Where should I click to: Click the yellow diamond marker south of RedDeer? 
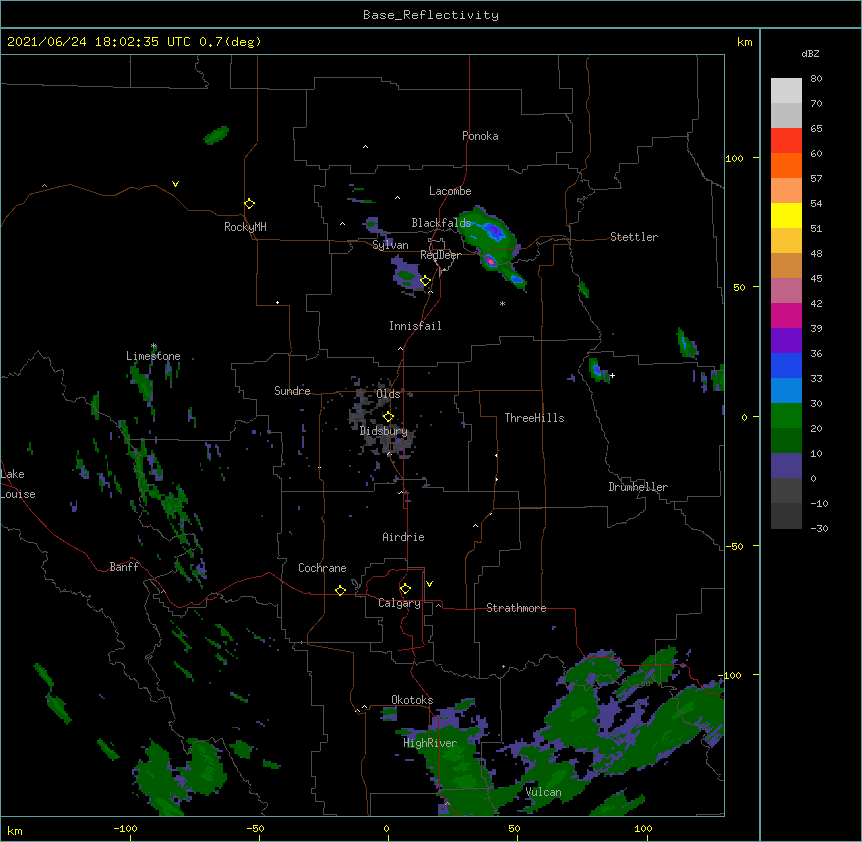(x=426, y=281)
